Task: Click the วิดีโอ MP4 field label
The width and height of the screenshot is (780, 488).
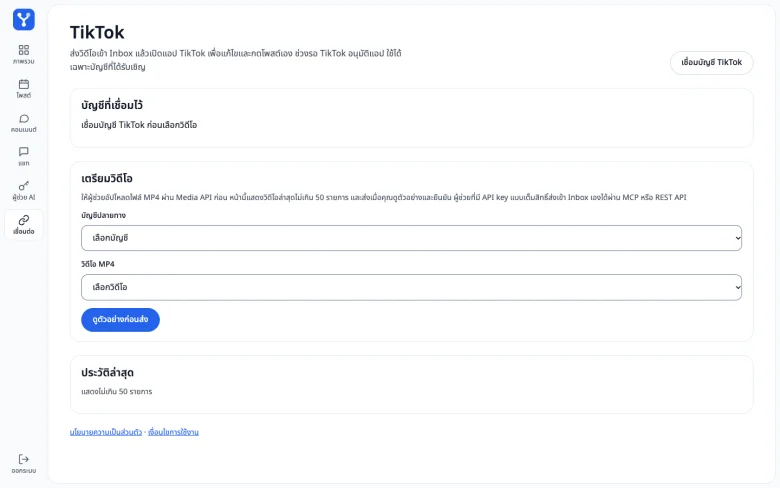Action: 98,264
